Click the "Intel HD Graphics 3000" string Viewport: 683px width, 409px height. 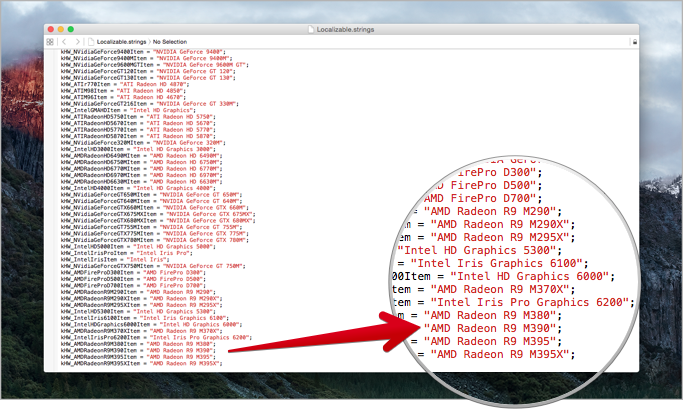point(172,149)
